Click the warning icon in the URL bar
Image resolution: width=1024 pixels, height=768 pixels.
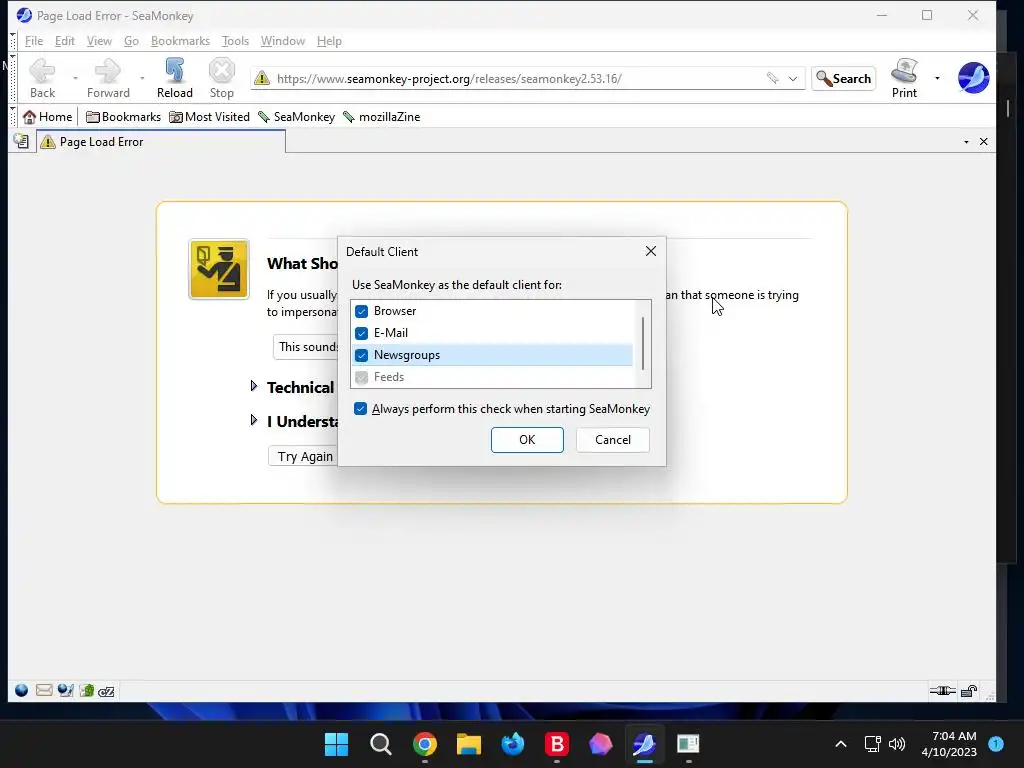click(x=262, y=78)
